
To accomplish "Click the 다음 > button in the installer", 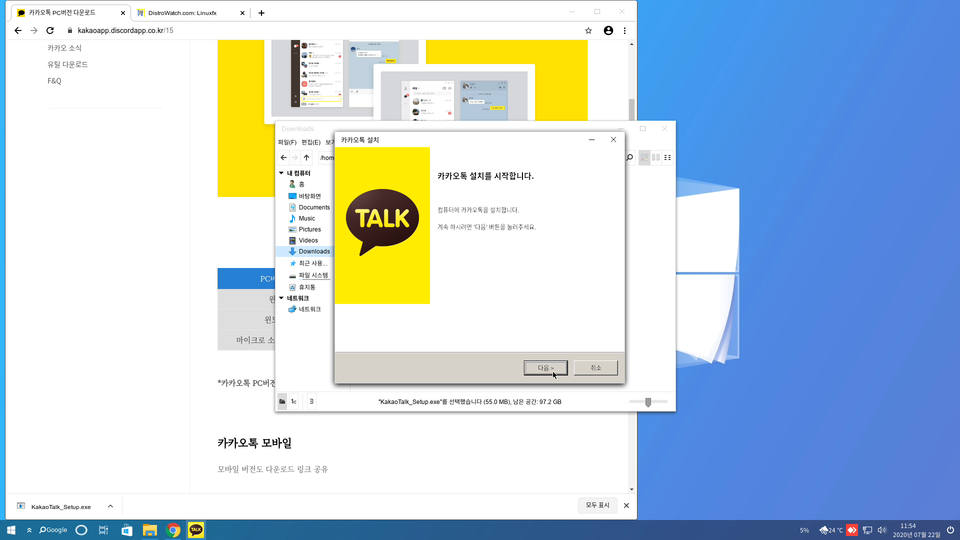I will [x=546, y=368].
